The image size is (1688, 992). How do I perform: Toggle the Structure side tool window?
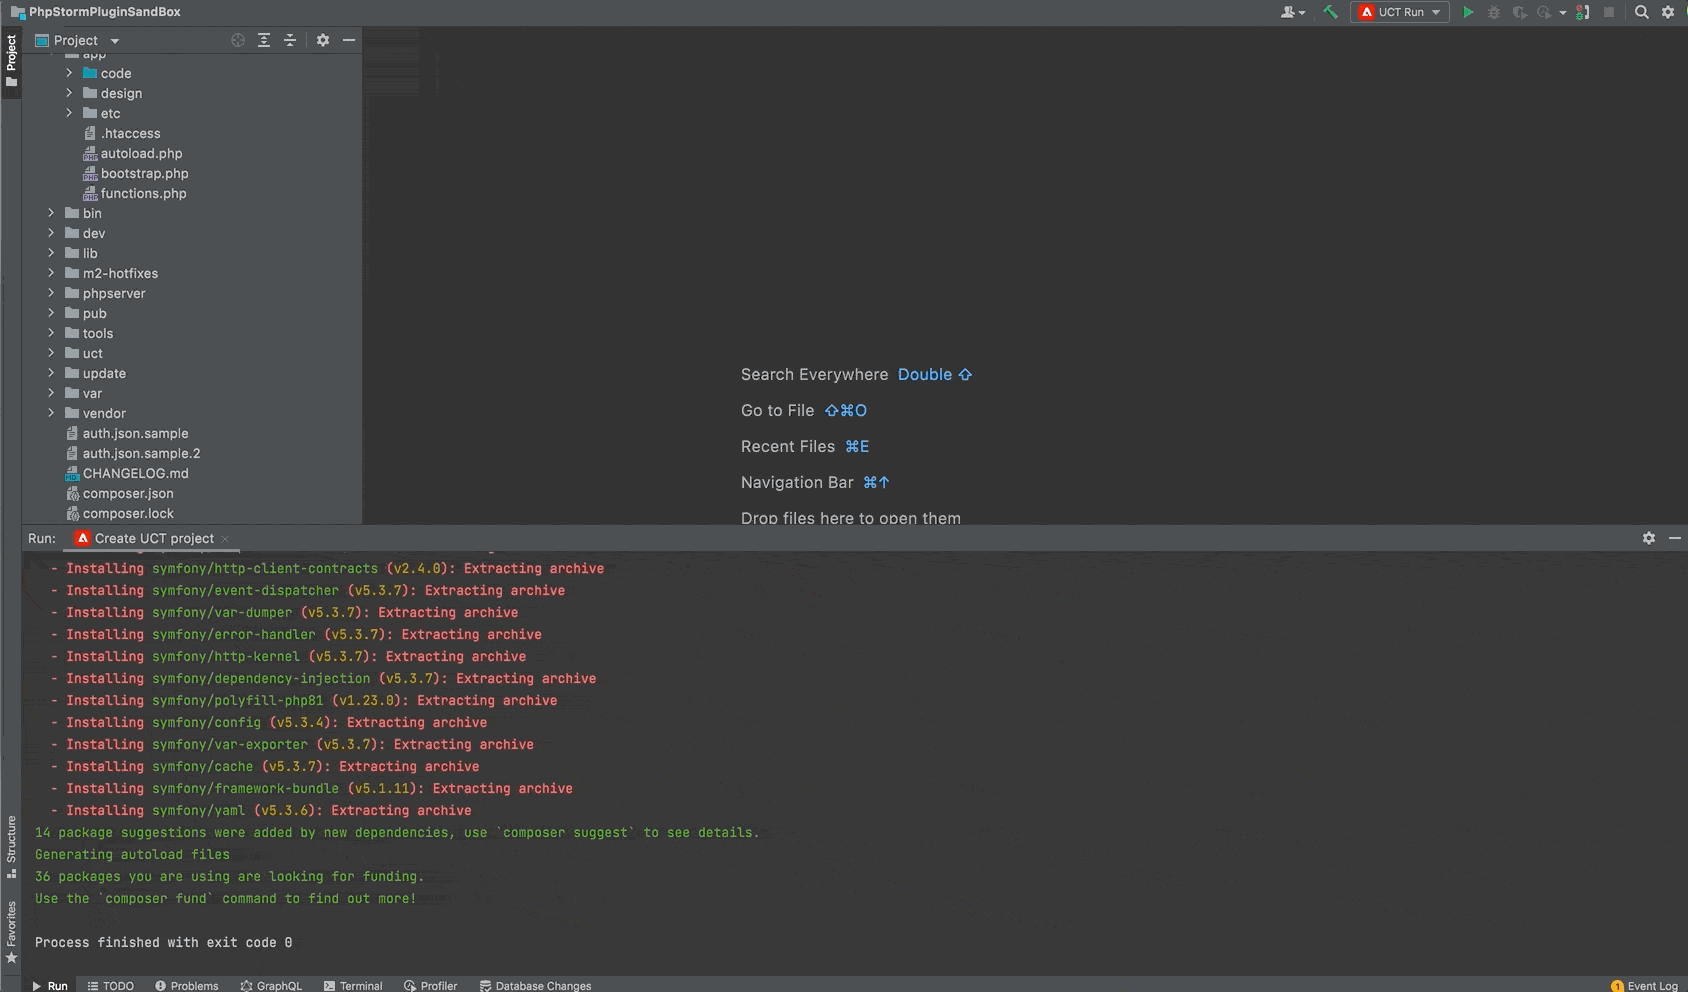coord(11,845)
